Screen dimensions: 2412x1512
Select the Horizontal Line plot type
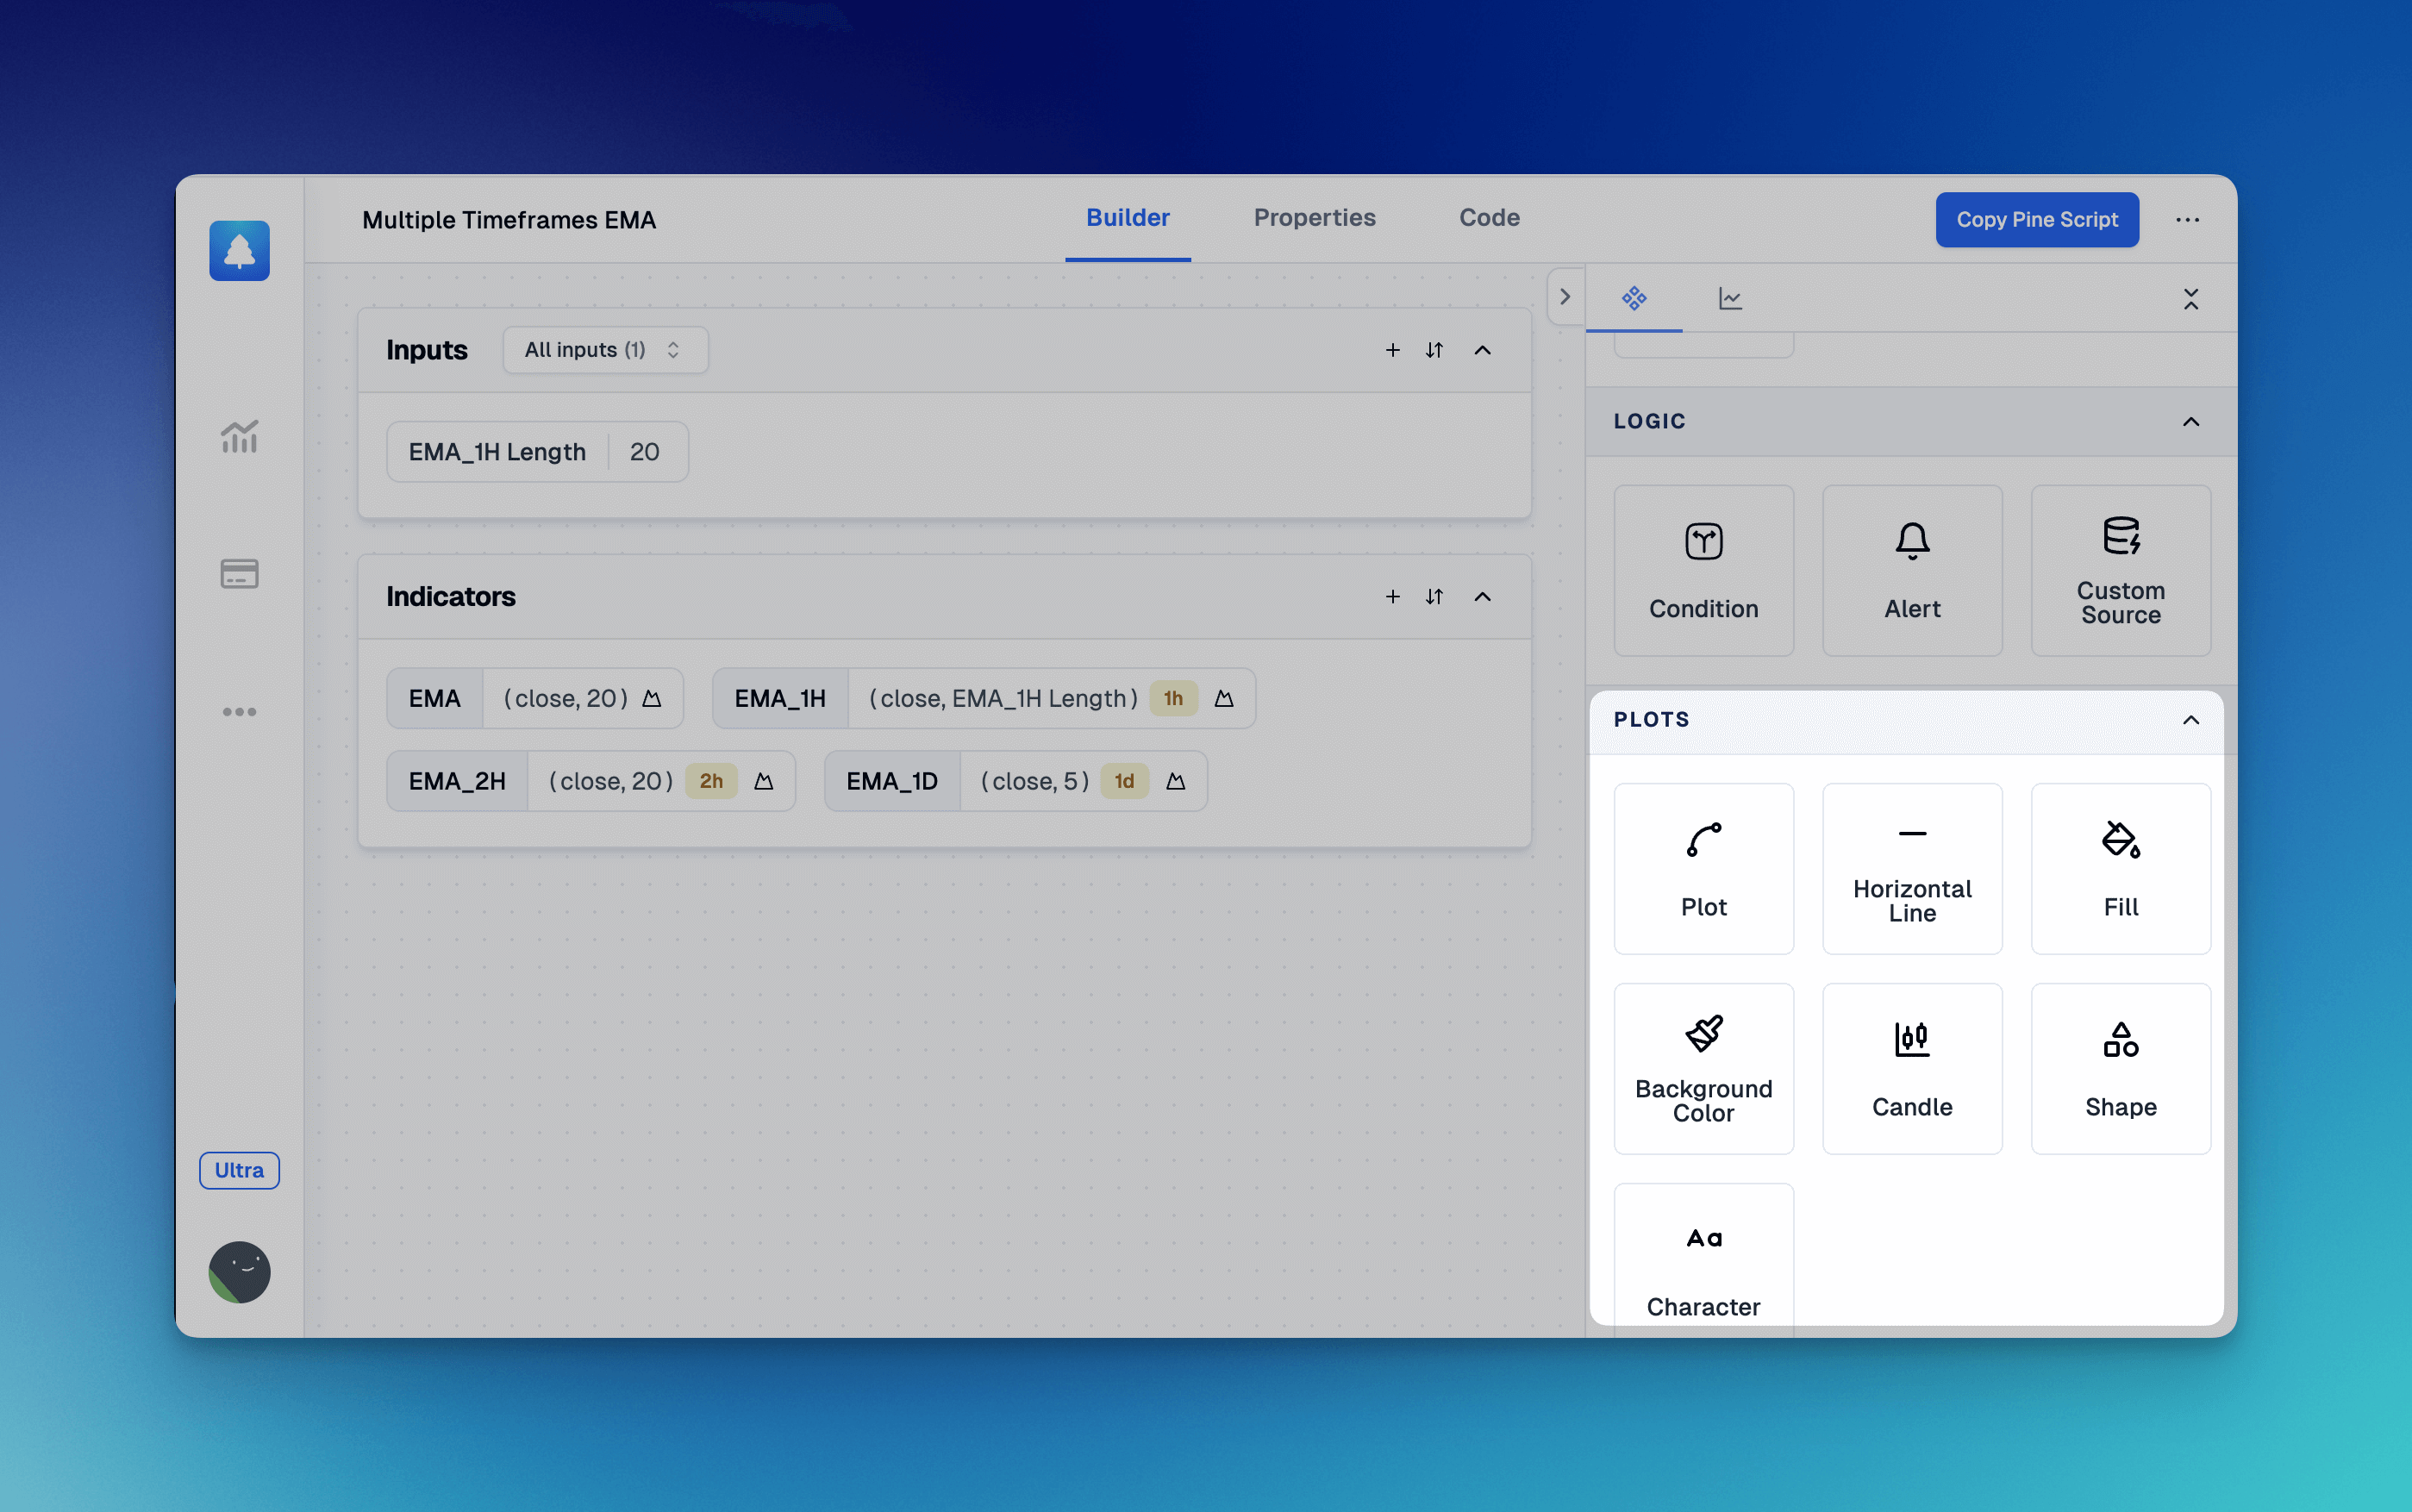pos(1912,867)
